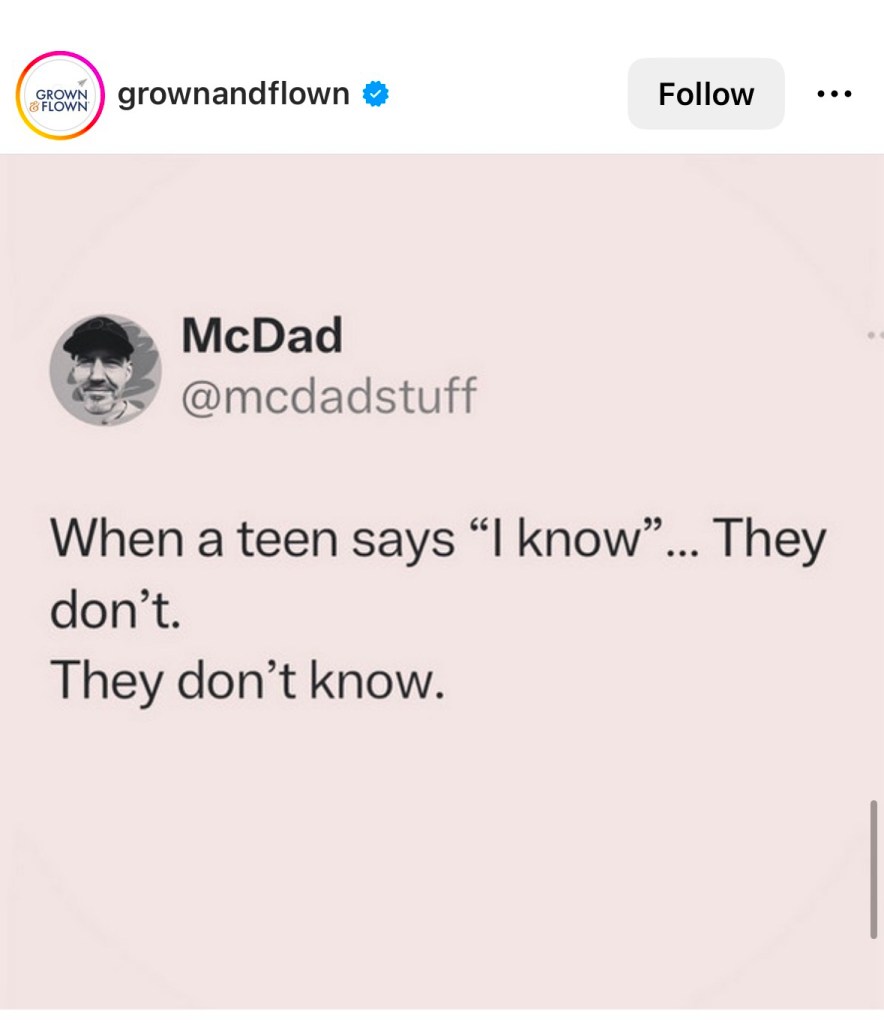Image resolution: width=884 pixels, height=1023 pixels.
Task: Click the McDad display name
Action: pyautogui.click(x=262, y=335)
